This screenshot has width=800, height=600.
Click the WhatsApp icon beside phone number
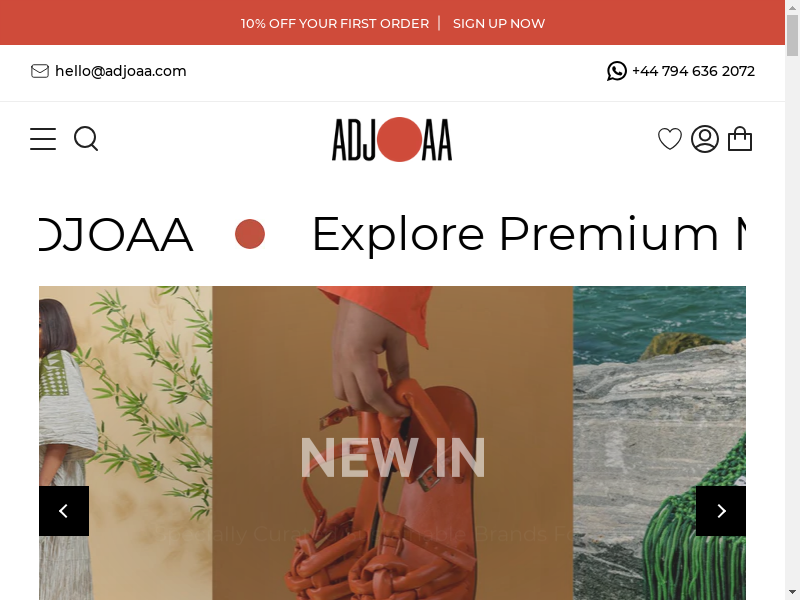coord(616,71)
